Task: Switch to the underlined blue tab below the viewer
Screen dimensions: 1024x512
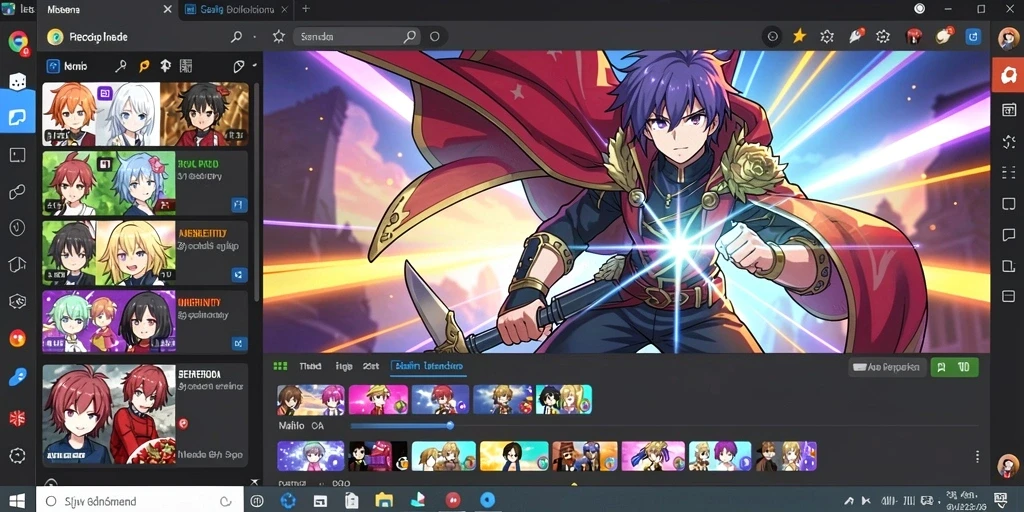Action: [428, 367]
